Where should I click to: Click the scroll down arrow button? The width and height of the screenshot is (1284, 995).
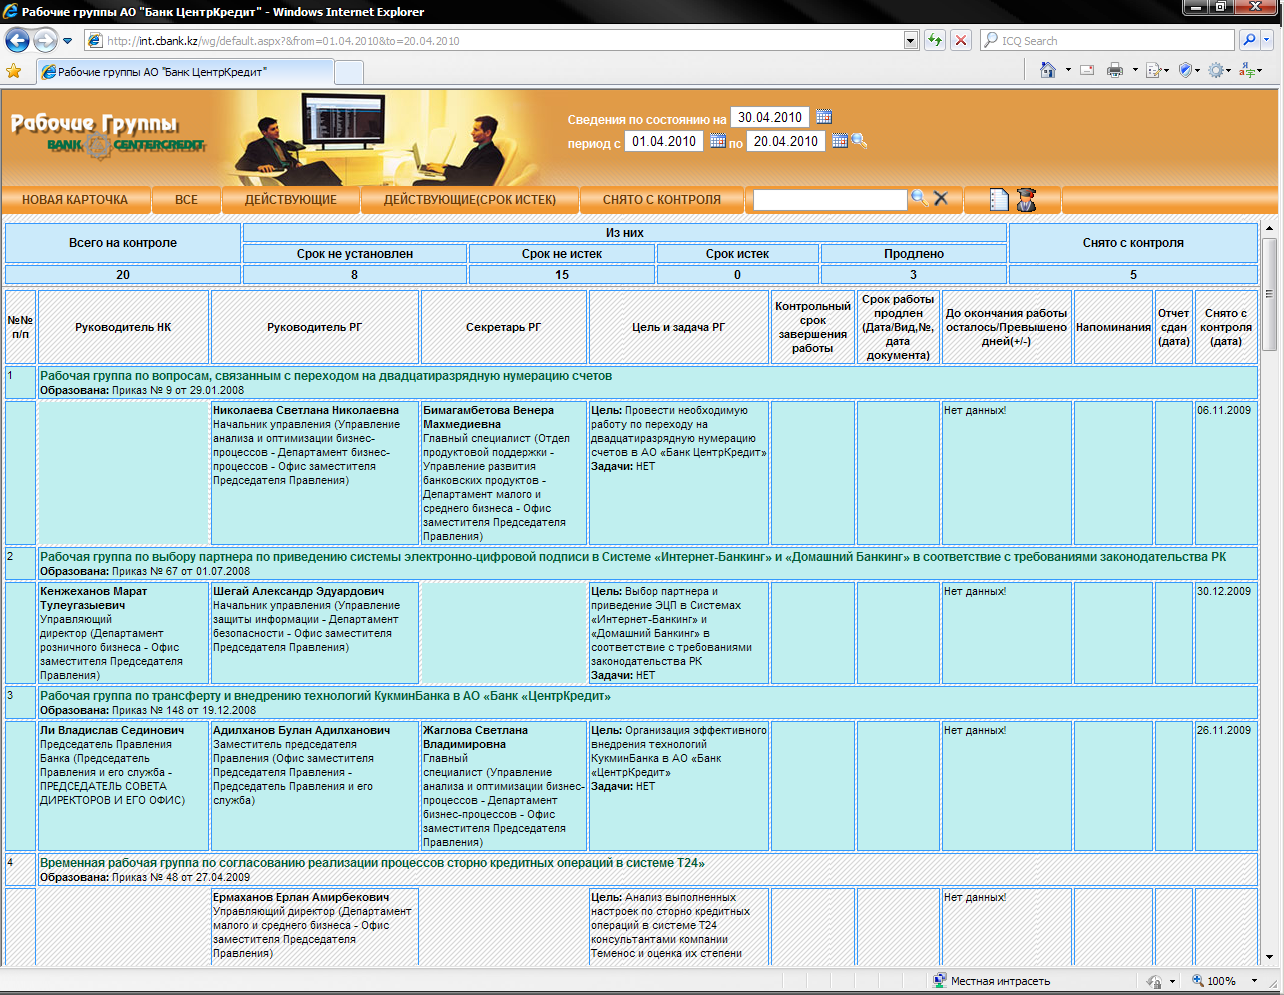point(1270,957)
